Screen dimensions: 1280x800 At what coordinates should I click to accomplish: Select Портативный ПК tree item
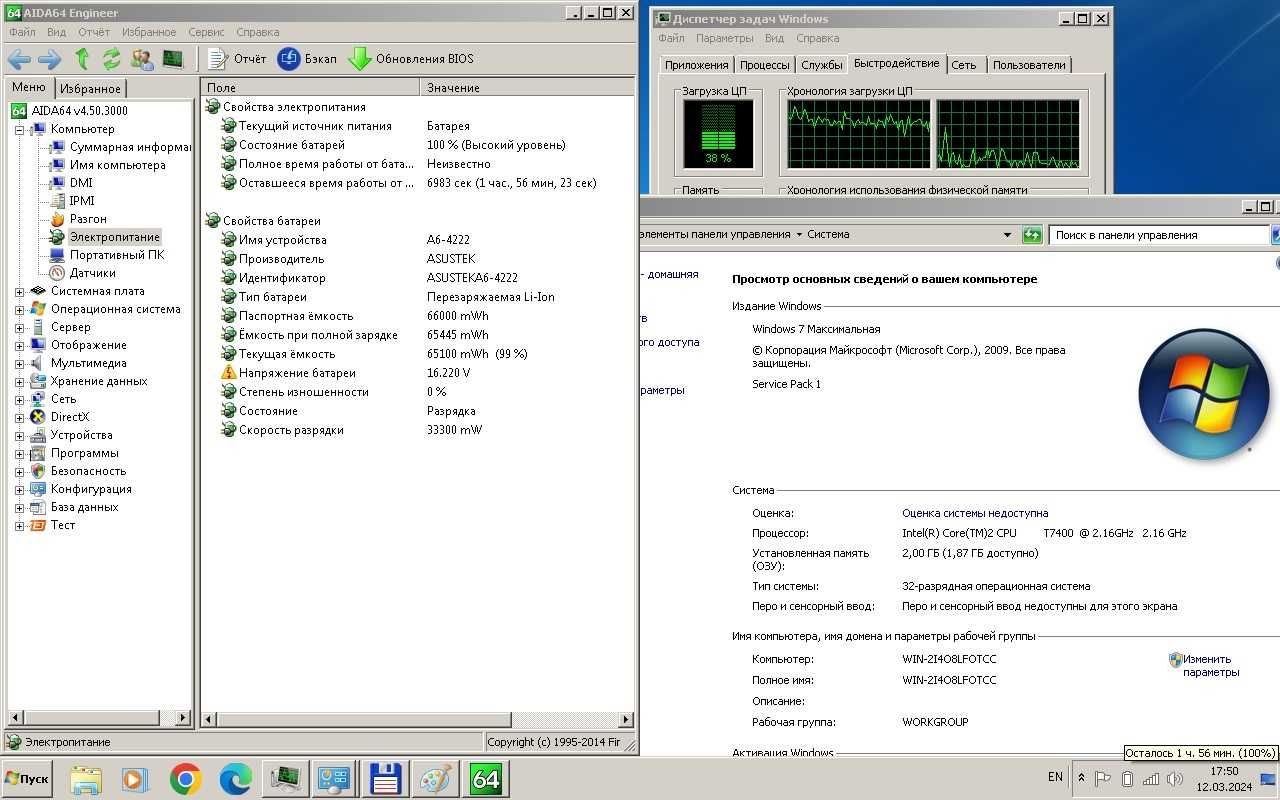(117, 255)
